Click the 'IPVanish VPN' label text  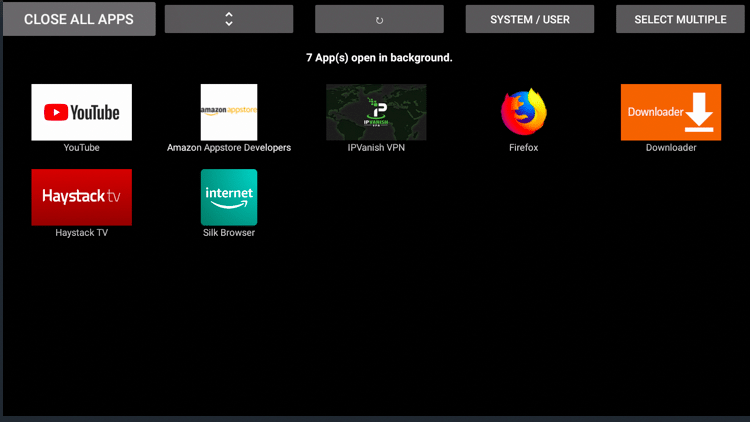click(376, 147)
